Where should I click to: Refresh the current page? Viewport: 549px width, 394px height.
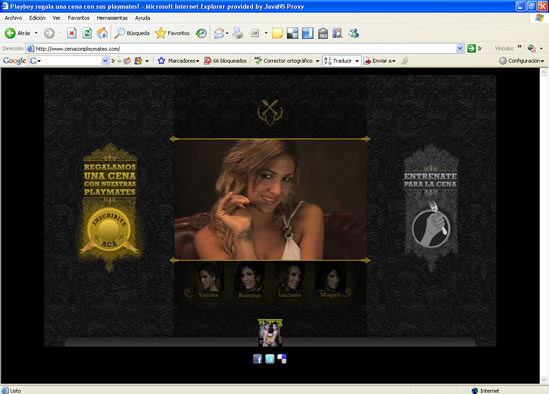[x=87, y=33]
